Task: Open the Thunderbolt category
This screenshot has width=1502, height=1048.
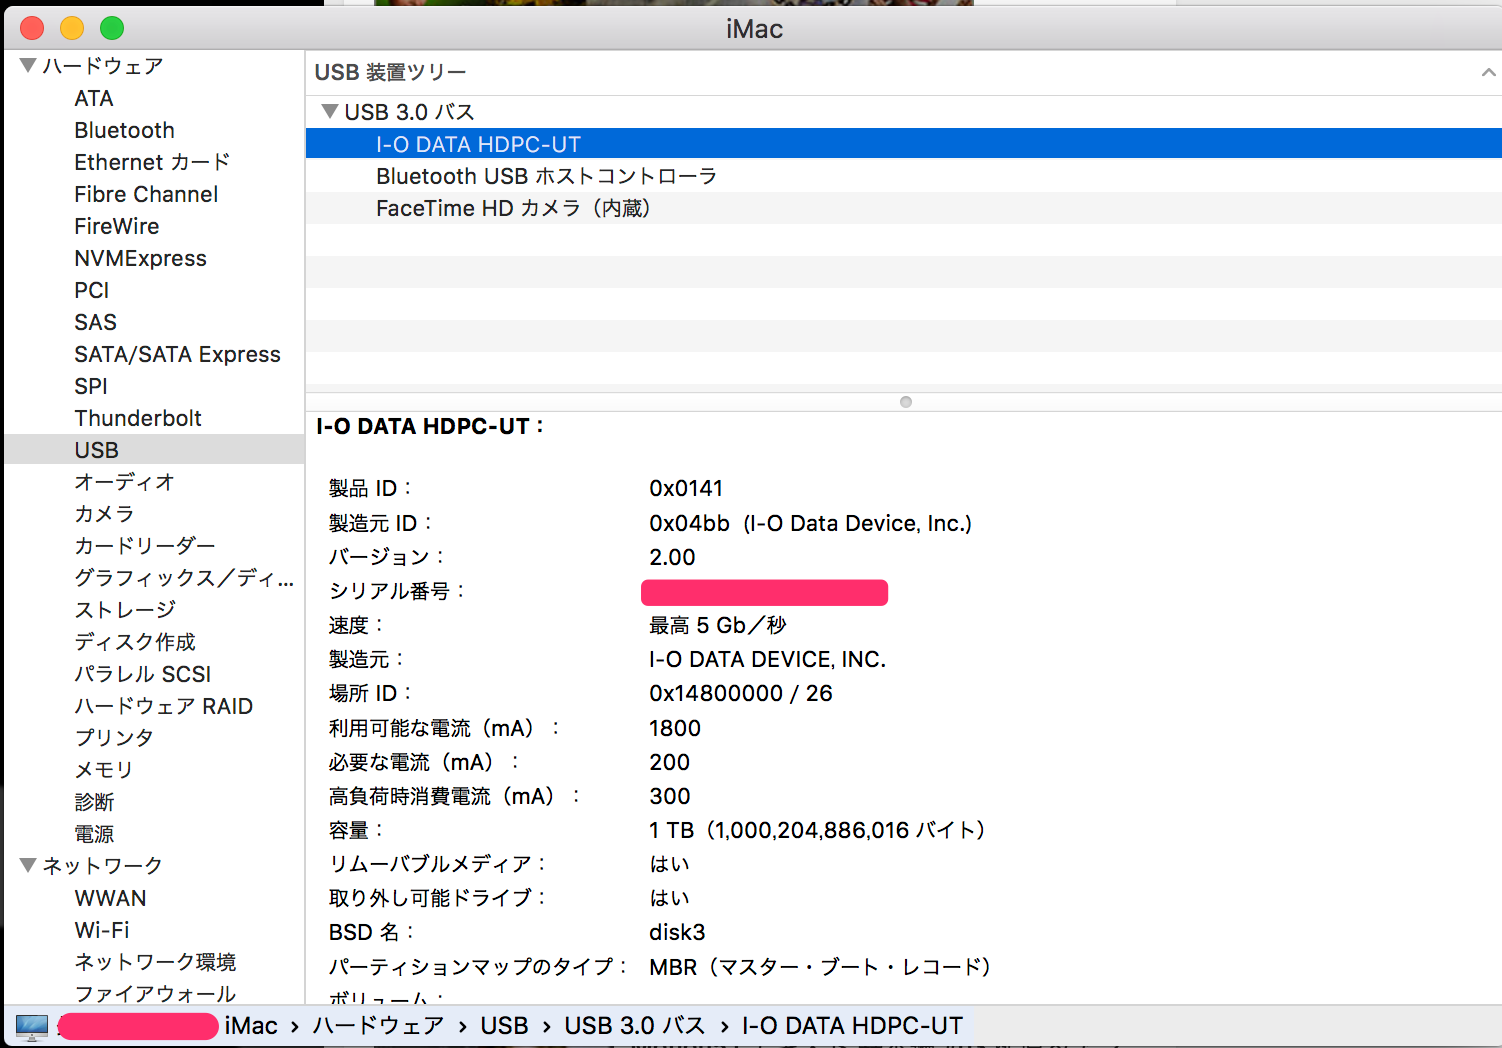Action: 138,418
